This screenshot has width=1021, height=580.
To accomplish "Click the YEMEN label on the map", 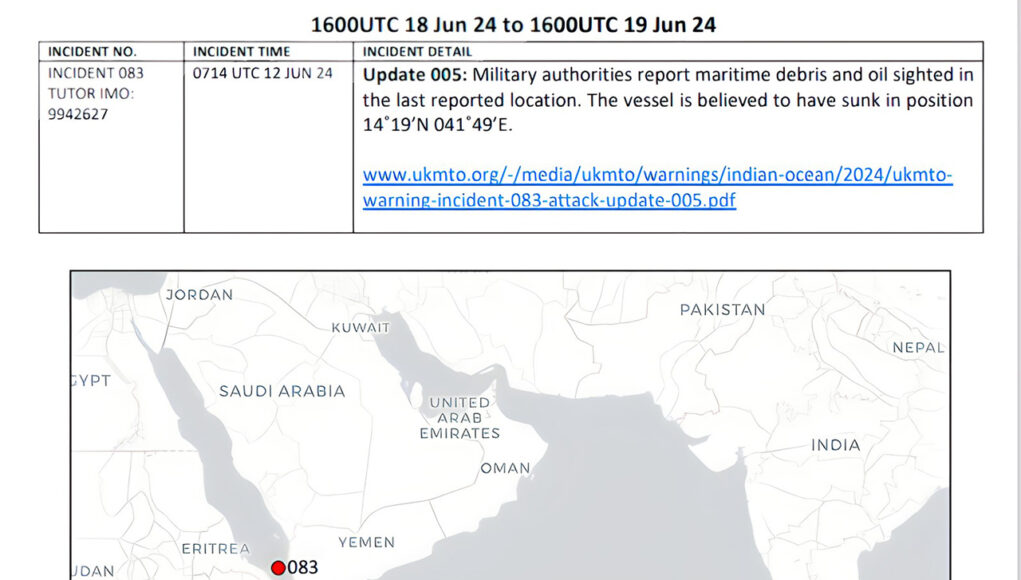I will (366, 542).
